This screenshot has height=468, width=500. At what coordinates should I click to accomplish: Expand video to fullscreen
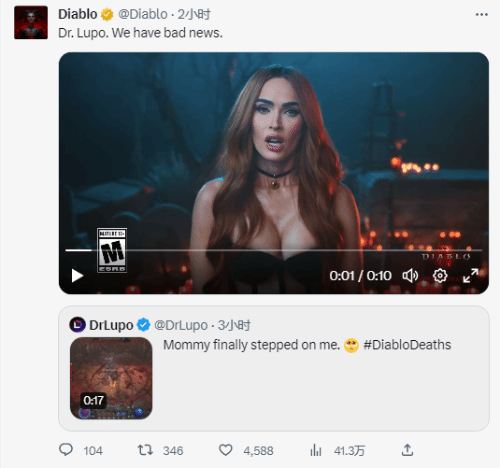point(471,276)
